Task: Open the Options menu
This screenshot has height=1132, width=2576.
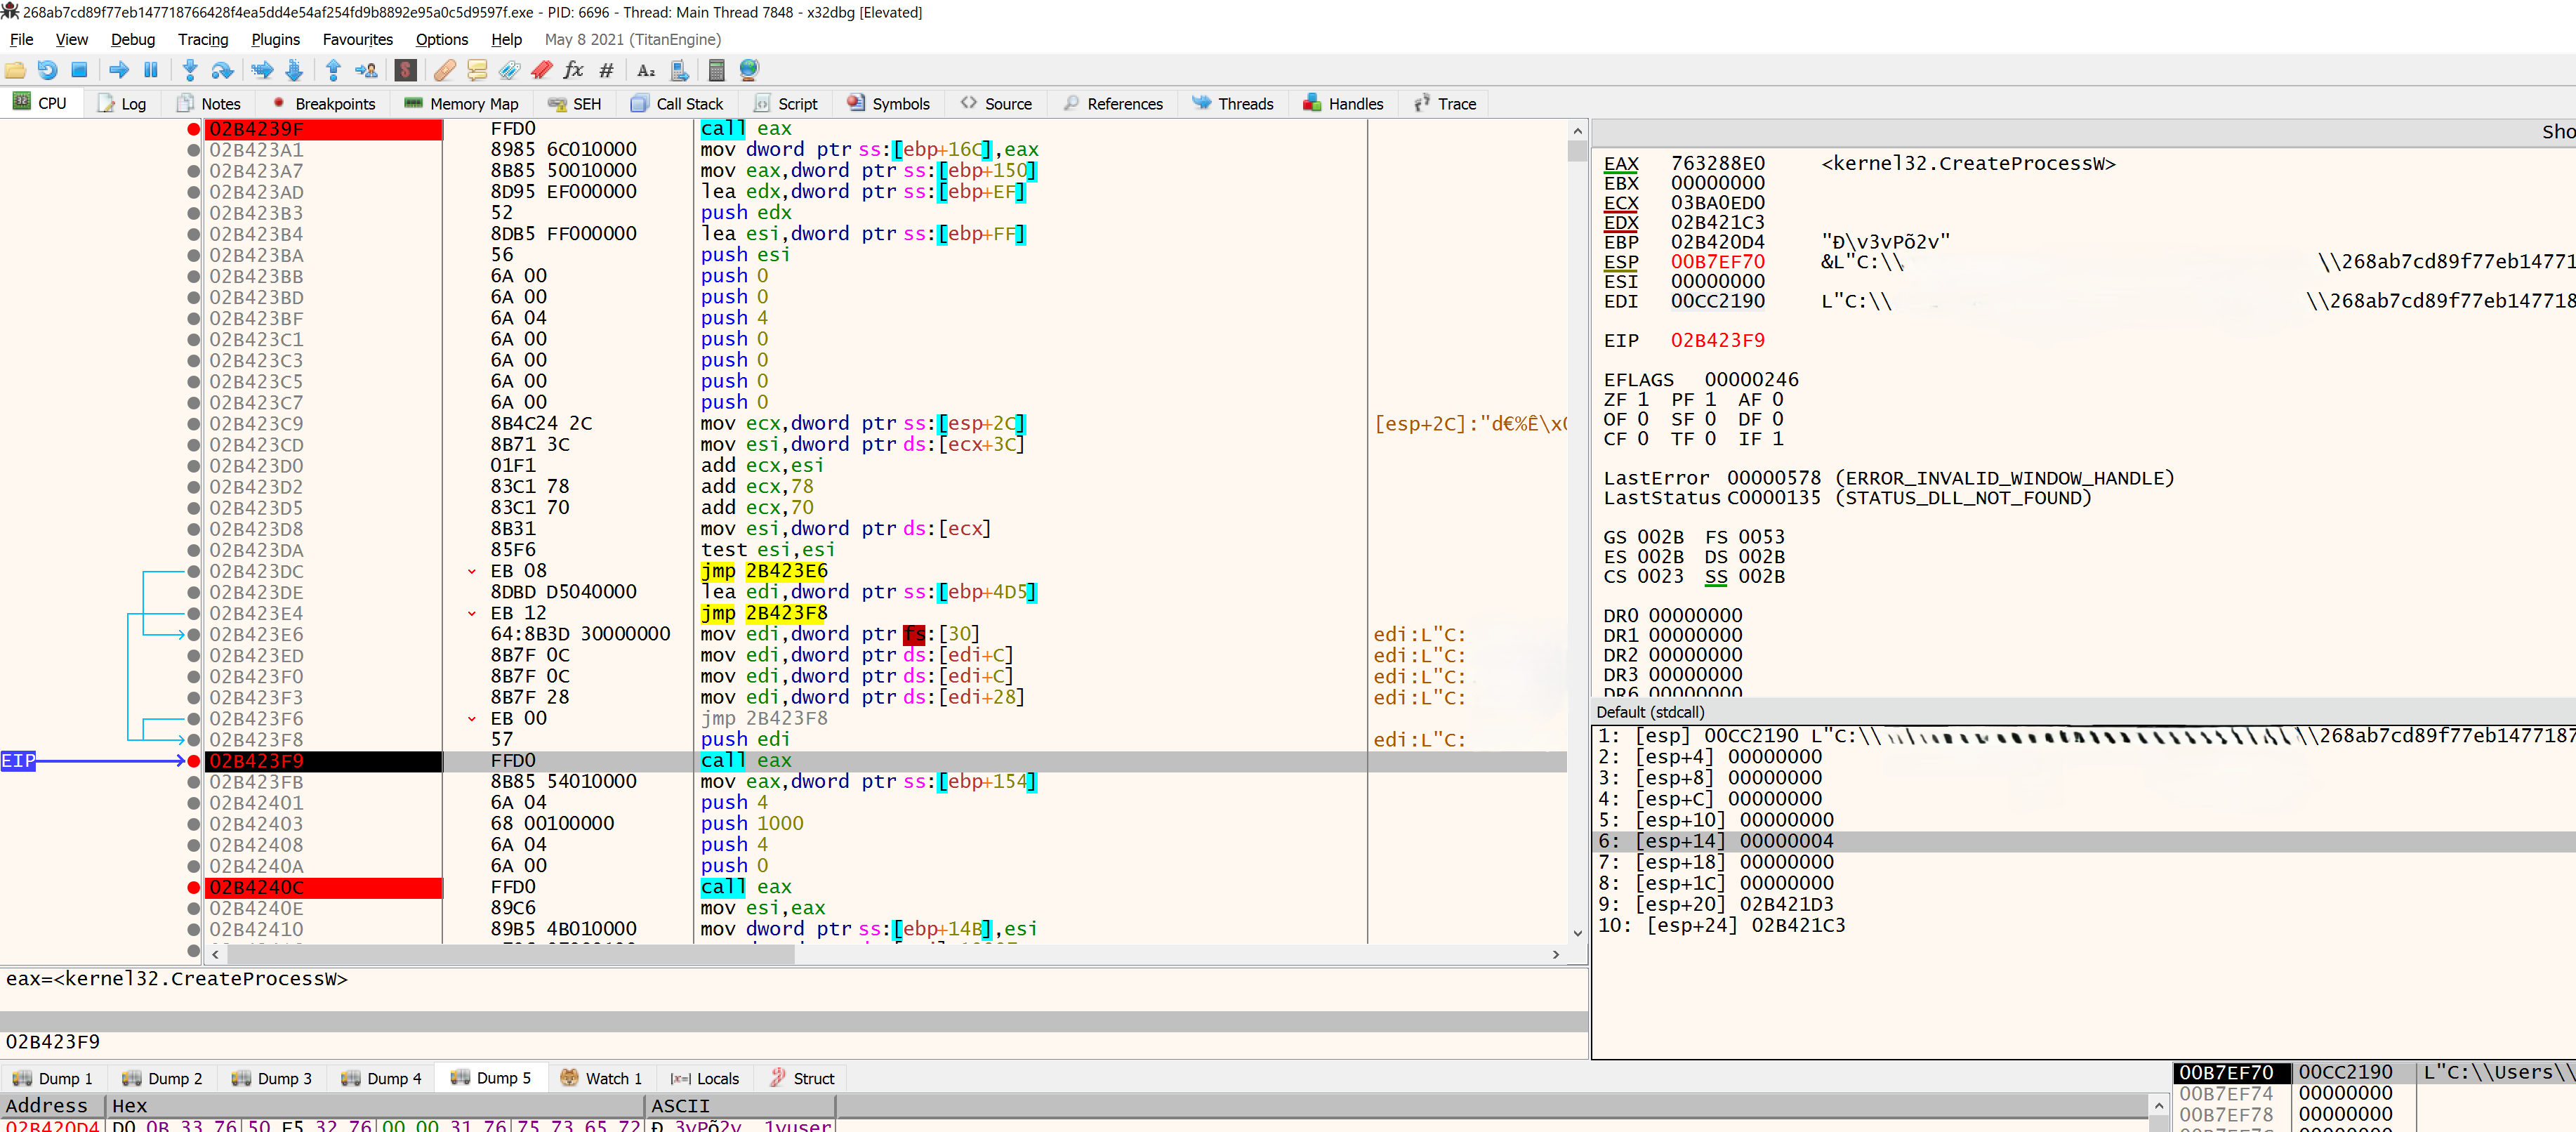Action: [x=441, y=39]
